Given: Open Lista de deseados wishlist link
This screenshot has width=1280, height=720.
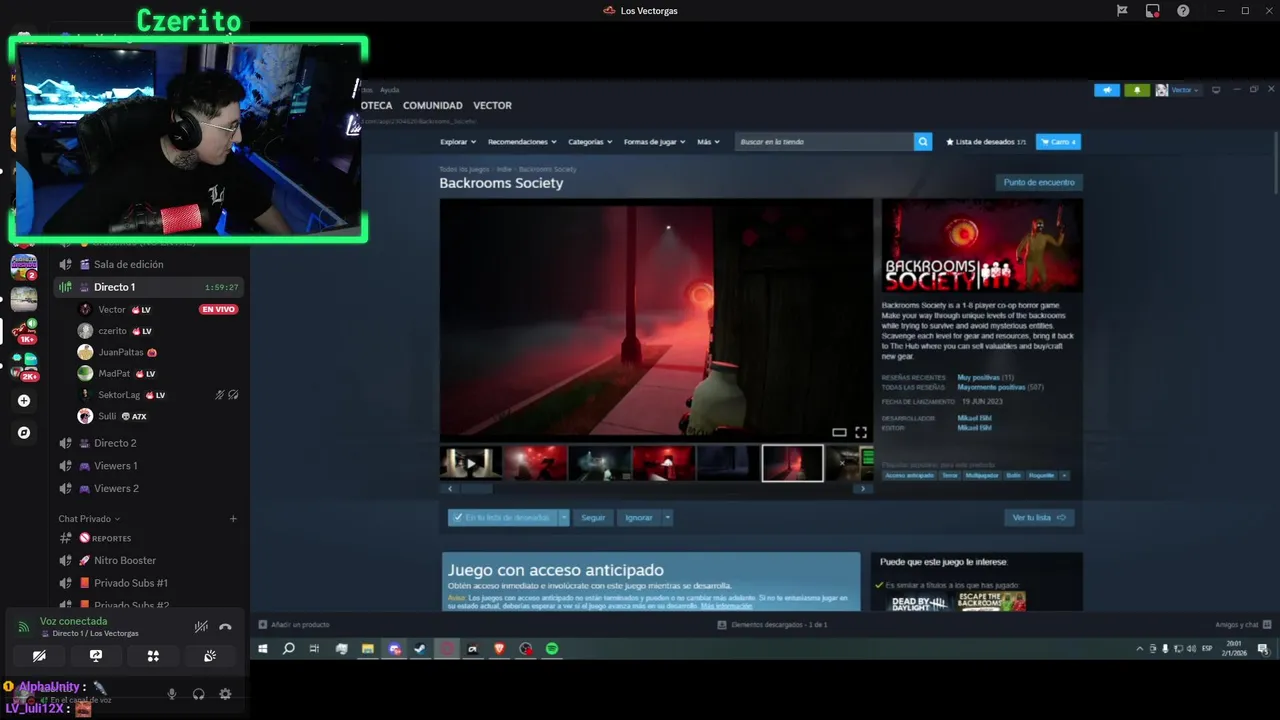Looking at the screenshot, I should 986,142.
